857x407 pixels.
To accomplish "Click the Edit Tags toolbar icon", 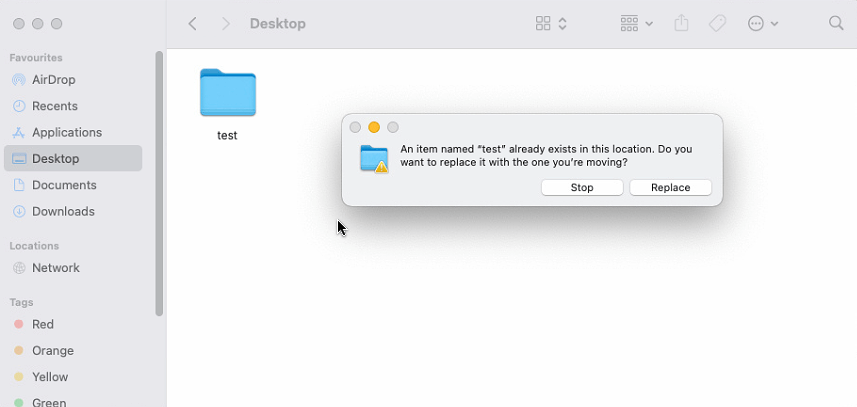I will [717, 23].
